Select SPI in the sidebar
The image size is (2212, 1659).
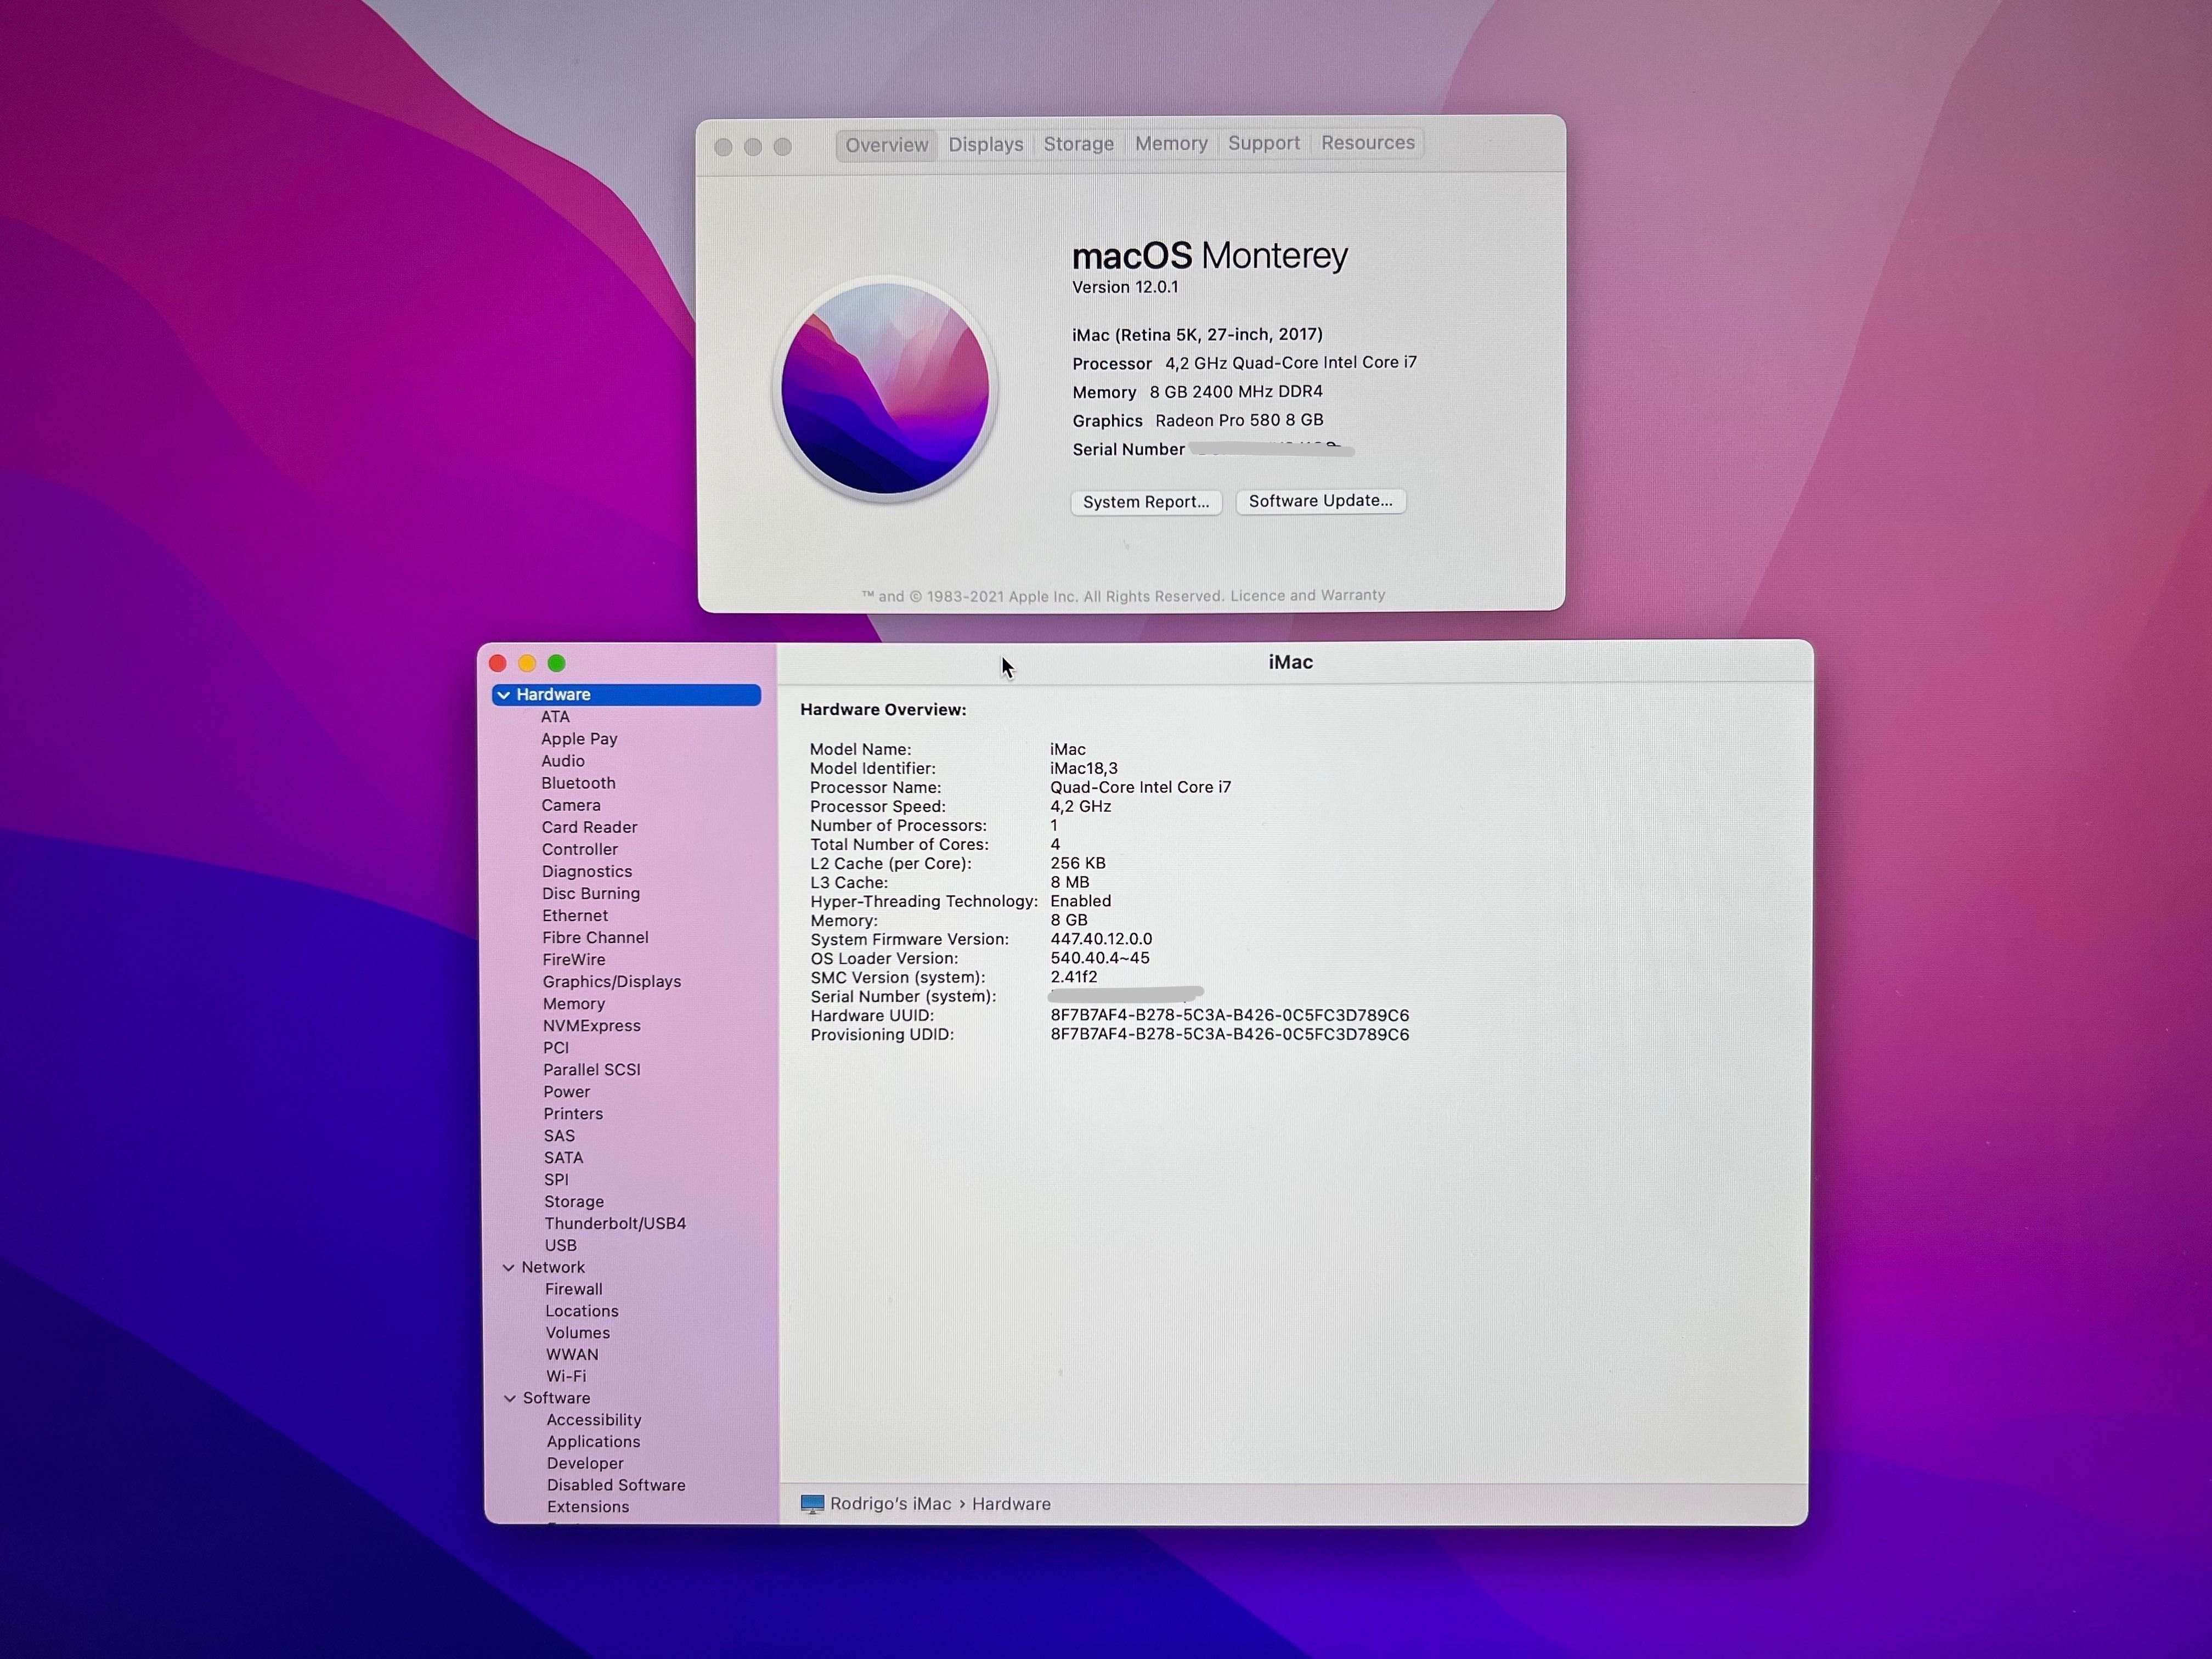click(556, 1180)
